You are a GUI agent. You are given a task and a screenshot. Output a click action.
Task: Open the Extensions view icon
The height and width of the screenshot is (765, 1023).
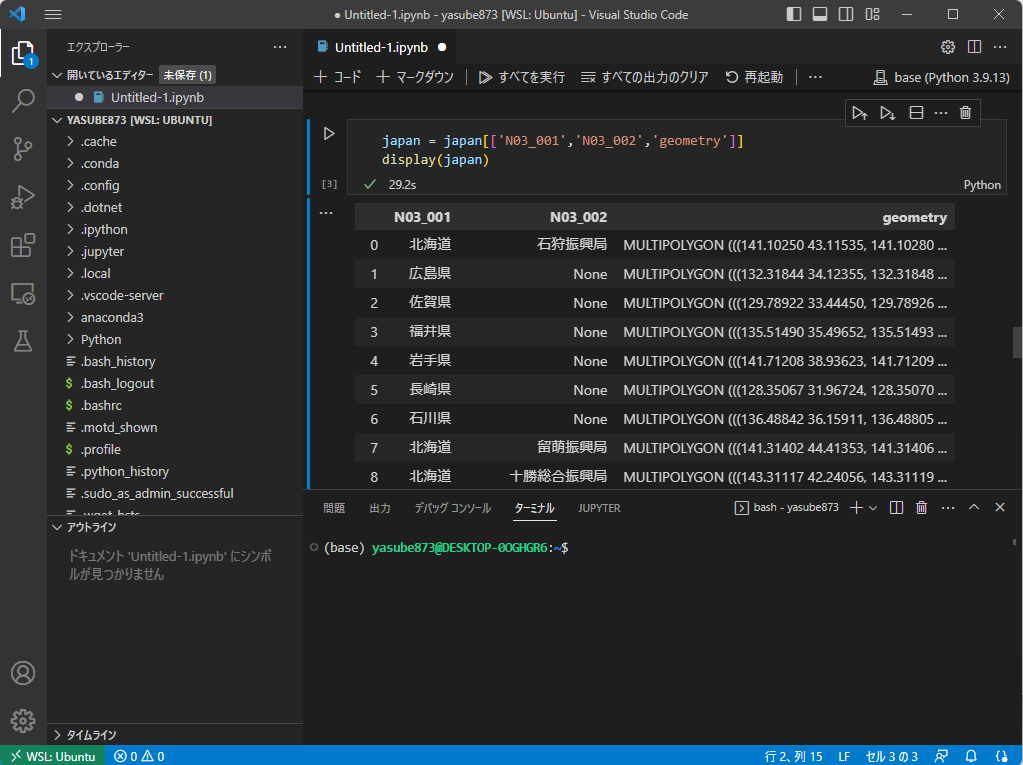pyautogui.click(x=23, y=245)
